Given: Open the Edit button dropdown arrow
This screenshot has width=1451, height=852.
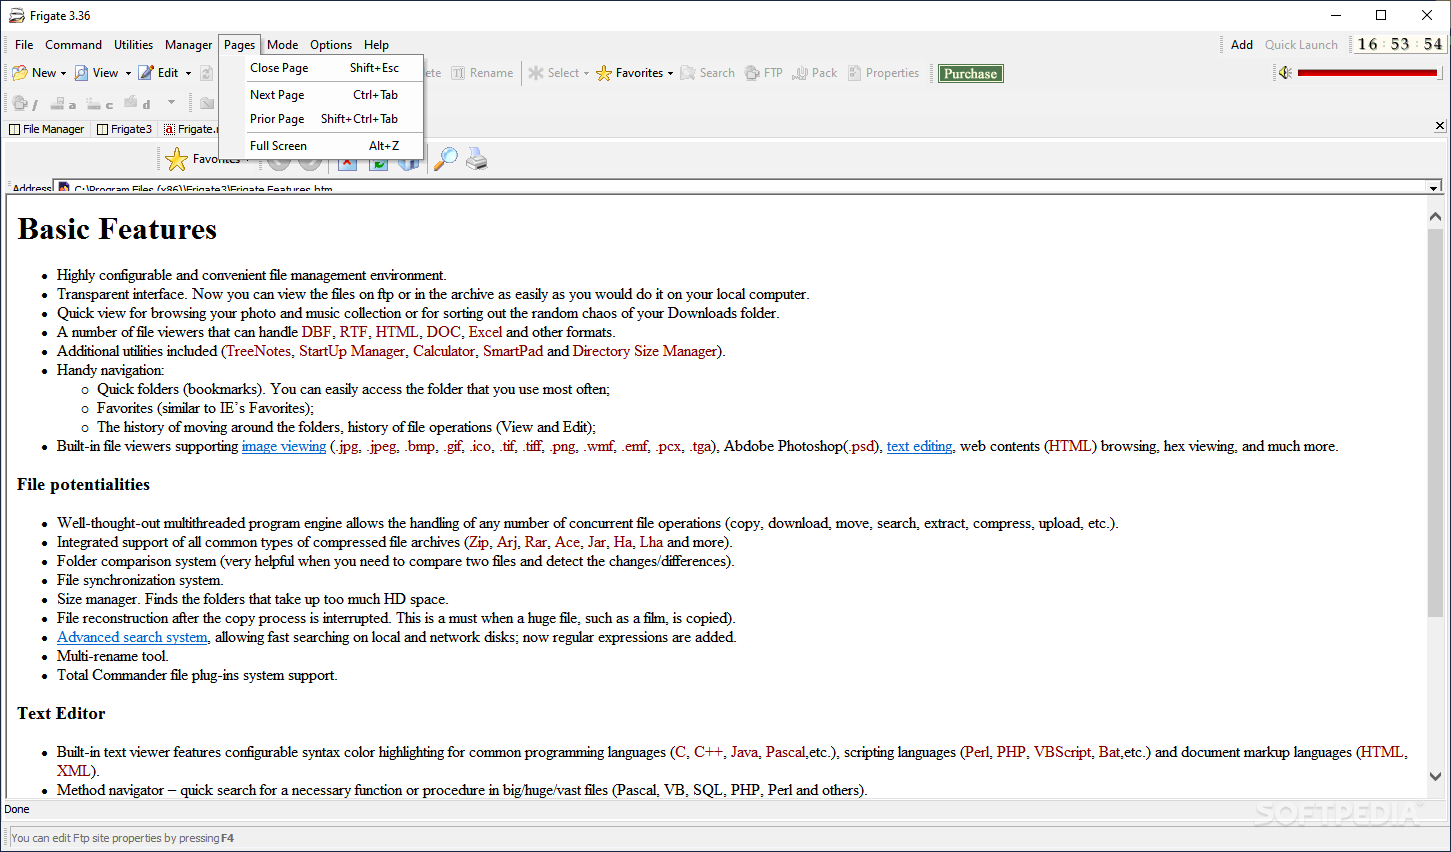Looking at the screenshot, I should click(x=188, y=73).
